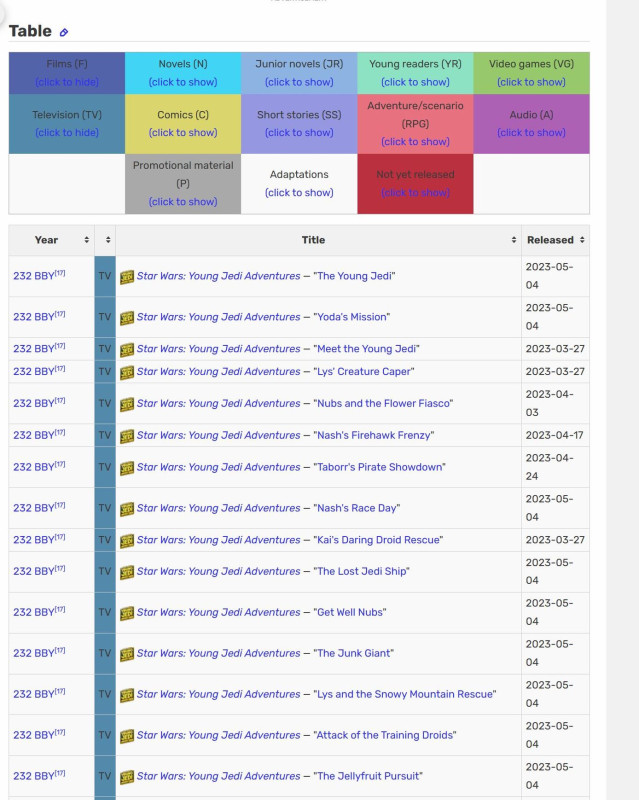Hide Television (TV) entries
This screenshot has height=800, width=639.
click(67, 133)
